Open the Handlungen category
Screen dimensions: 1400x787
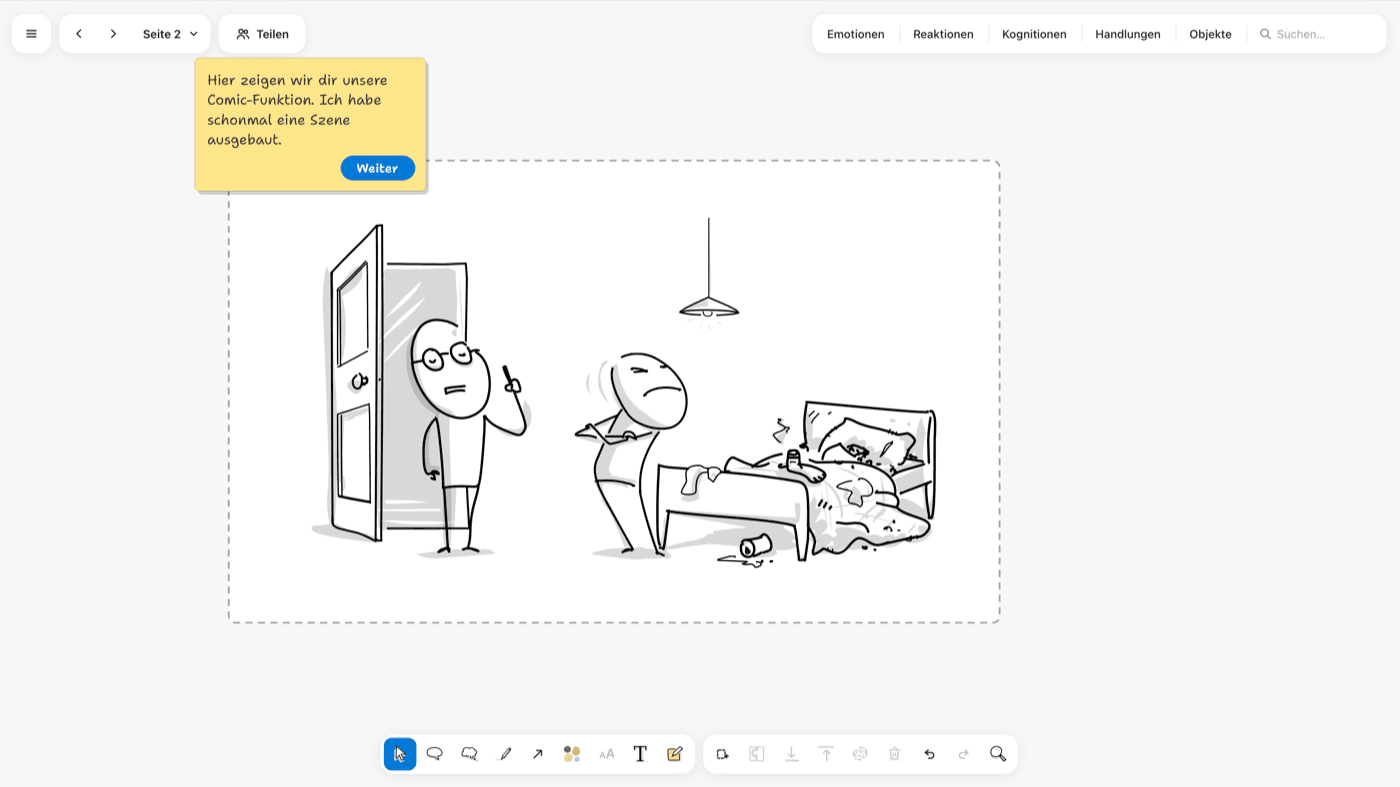pyautogui.click(x=1128, y=34)
